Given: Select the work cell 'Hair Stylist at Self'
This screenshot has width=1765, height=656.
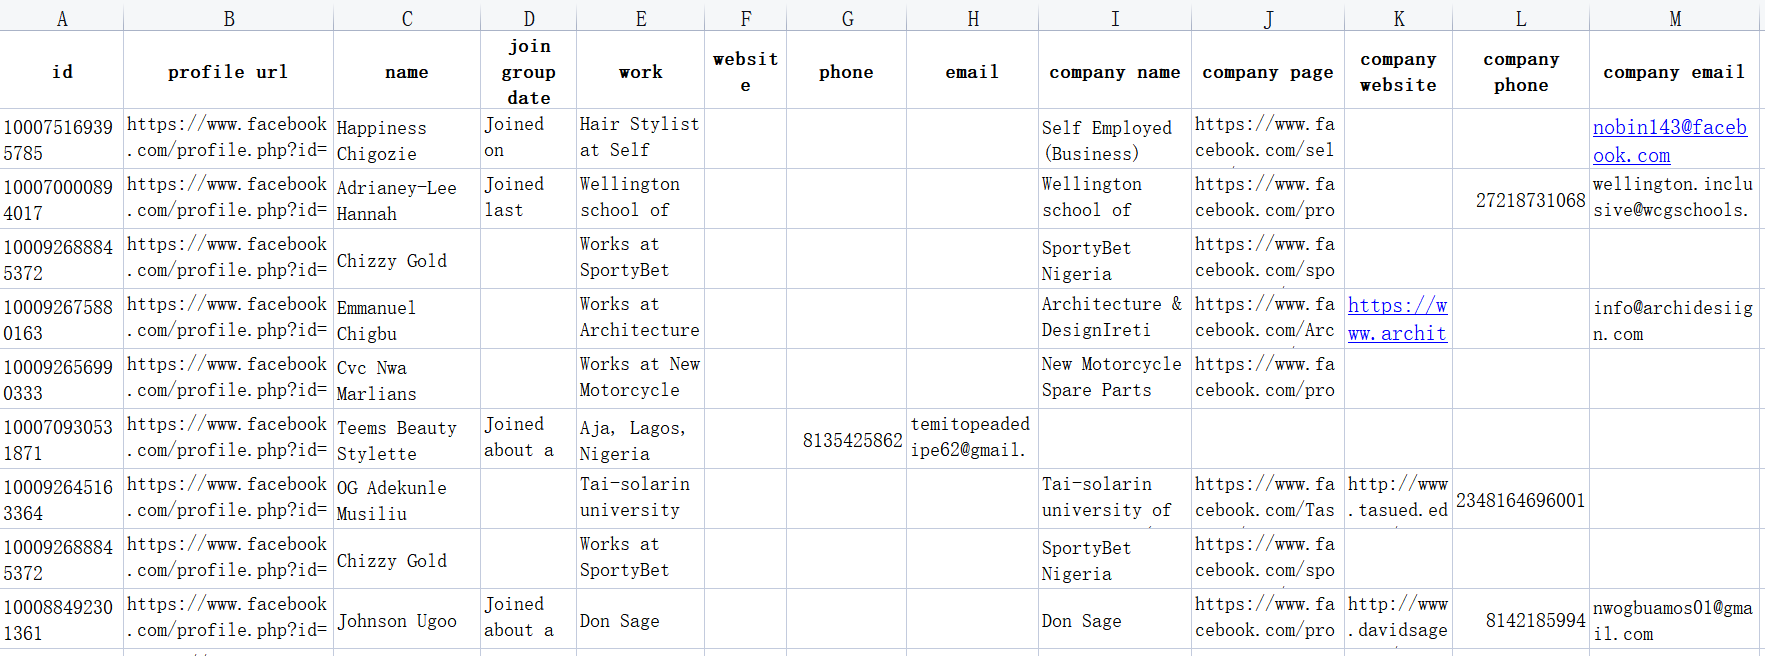Looking at the screenshot, I should [641, 139].
